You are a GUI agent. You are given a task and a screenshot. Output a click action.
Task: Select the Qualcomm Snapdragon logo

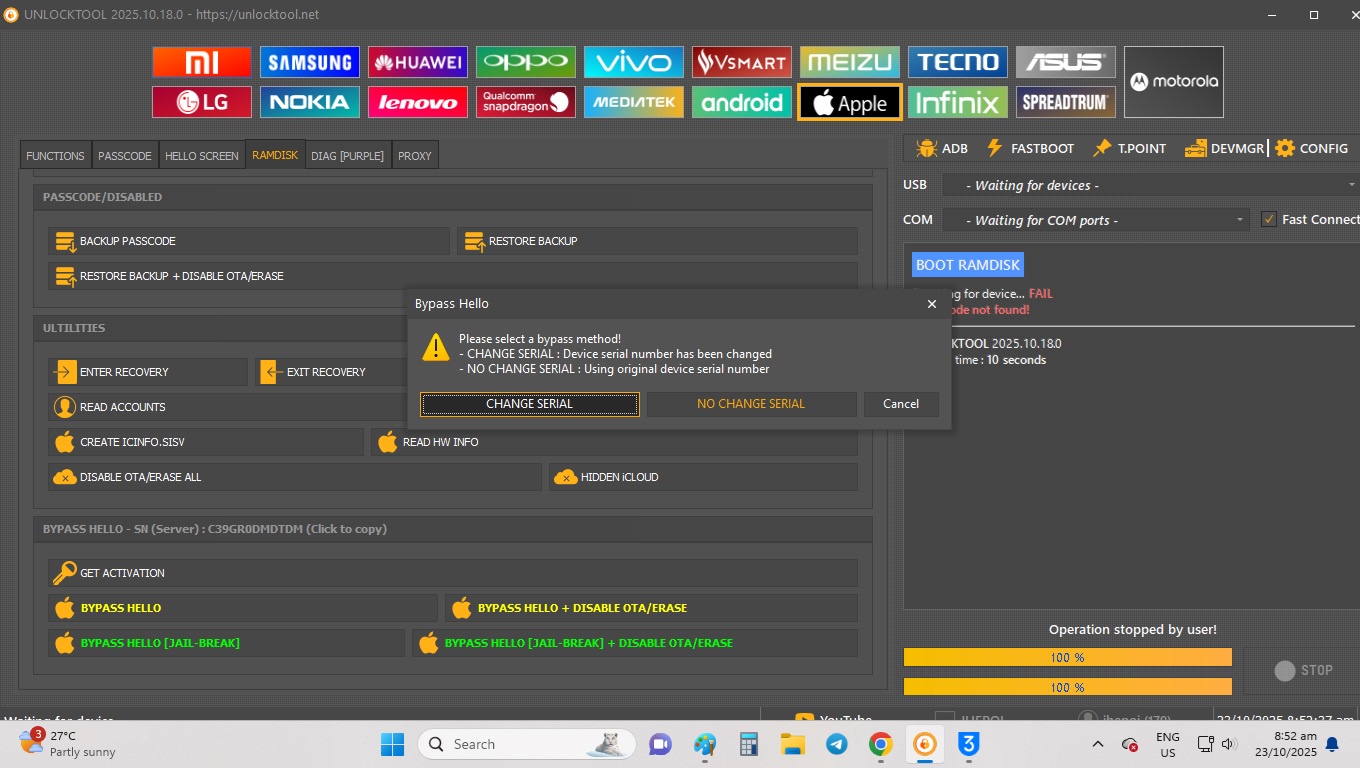coord(525,102)
